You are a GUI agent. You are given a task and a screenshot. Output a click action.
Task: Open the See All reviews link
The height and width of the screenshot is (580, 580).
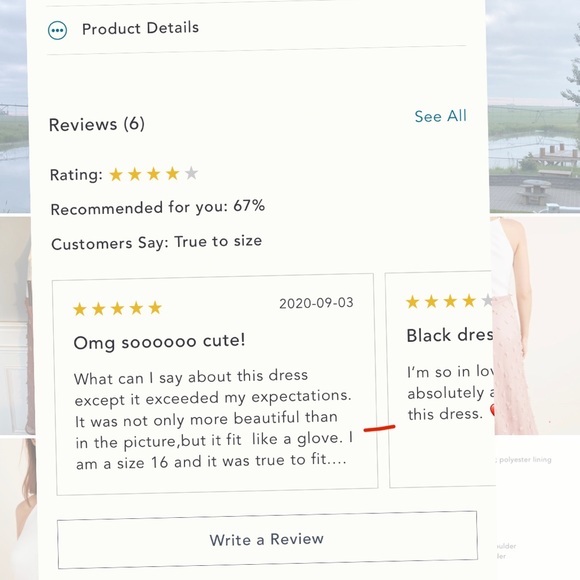[x=440, y=116]
